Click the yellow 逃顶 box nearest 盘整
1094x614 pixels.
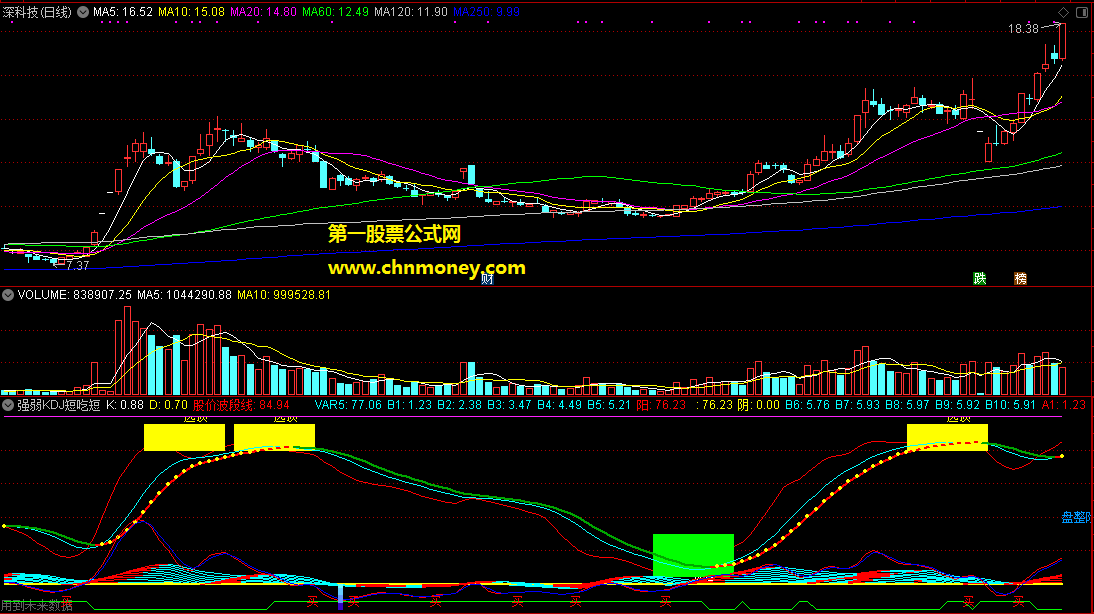point(947,437)
